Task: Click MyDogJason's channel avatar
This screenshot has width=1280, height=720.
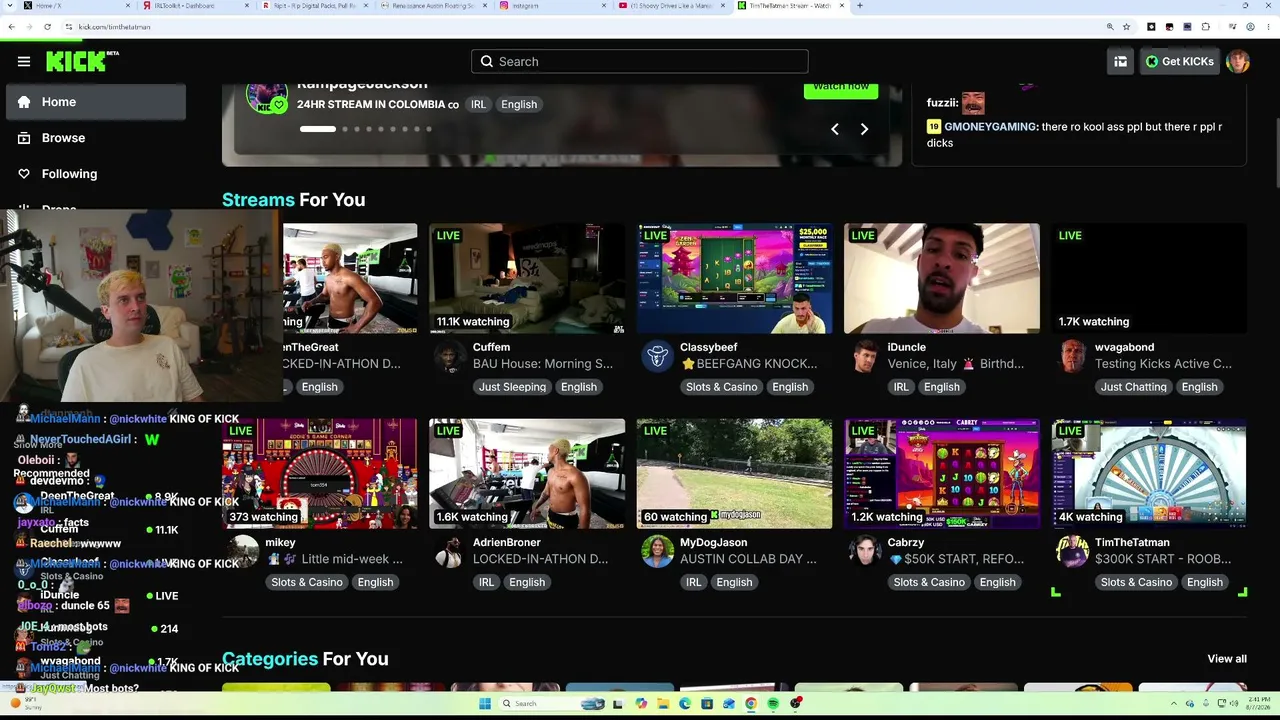Action: coord(657,551)
